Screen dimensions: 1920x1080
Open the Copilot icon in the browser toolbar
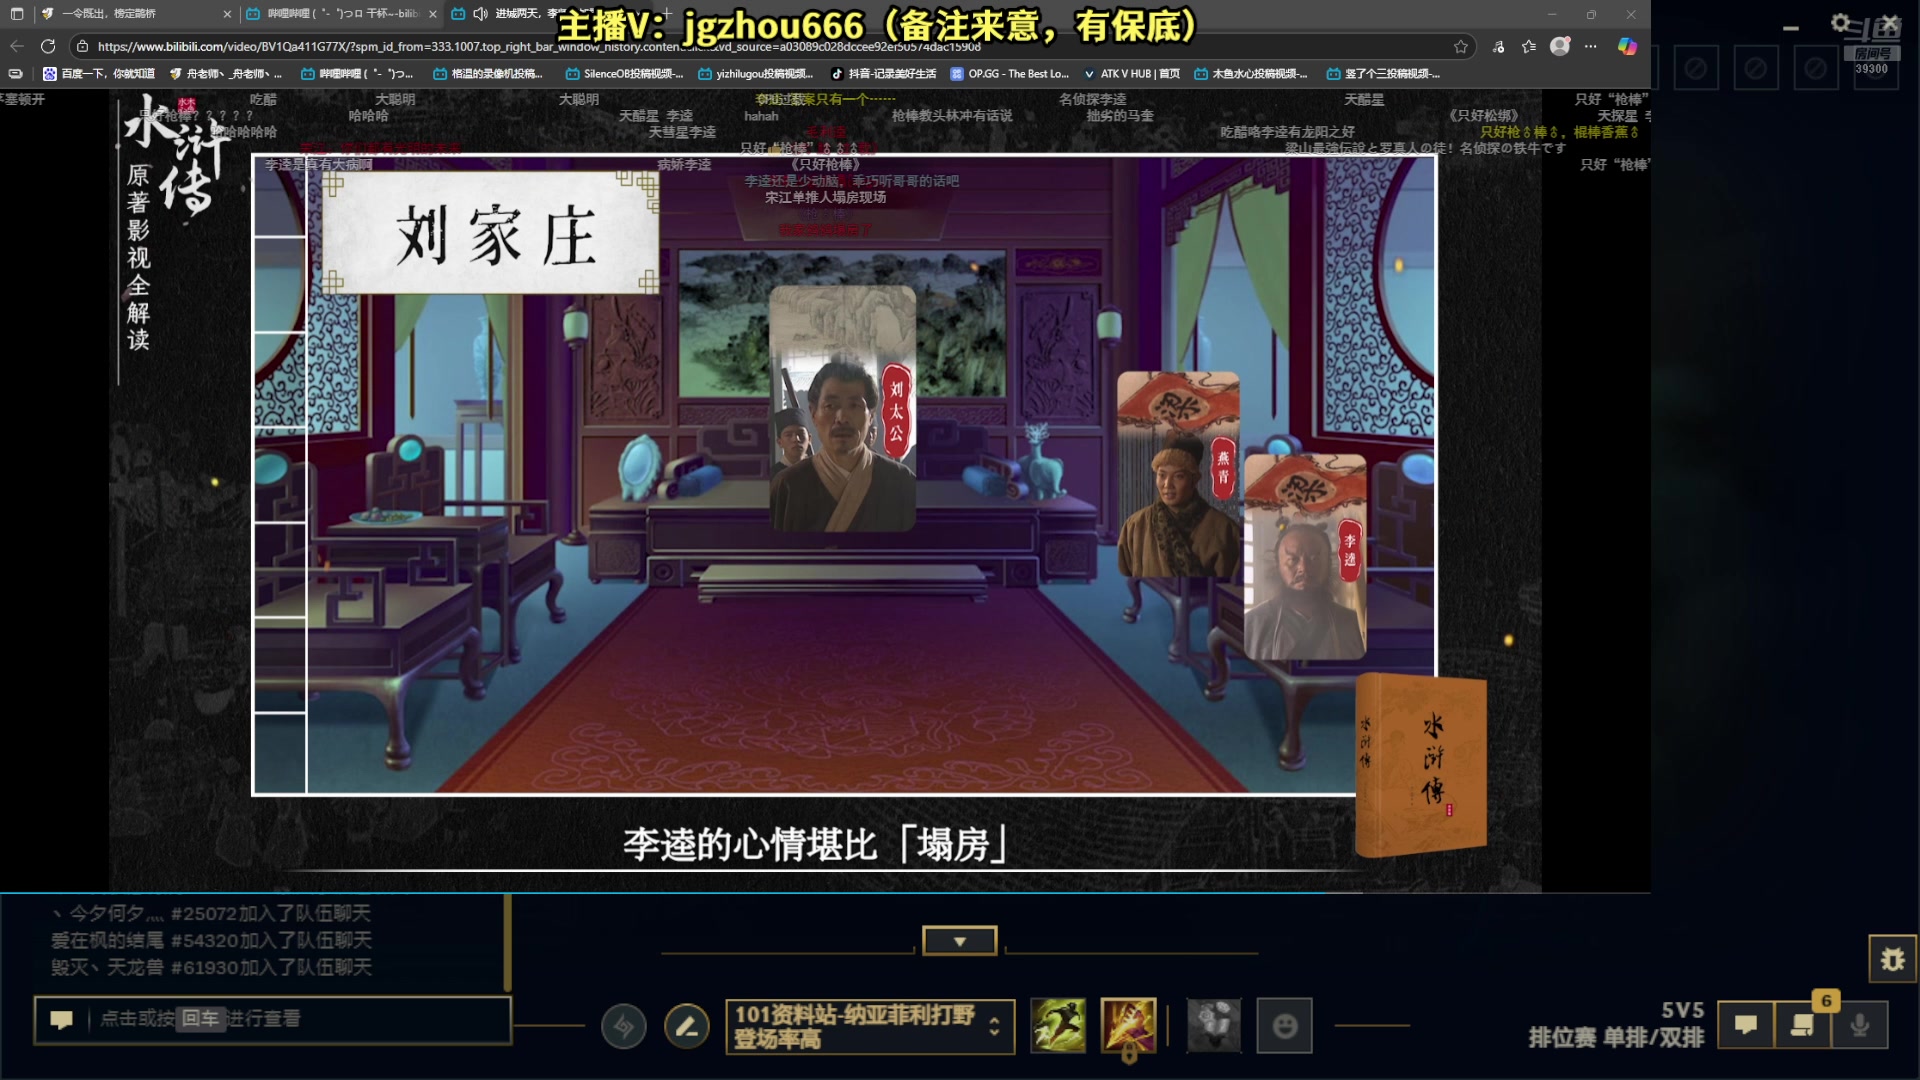click(x=1627, y=46)
